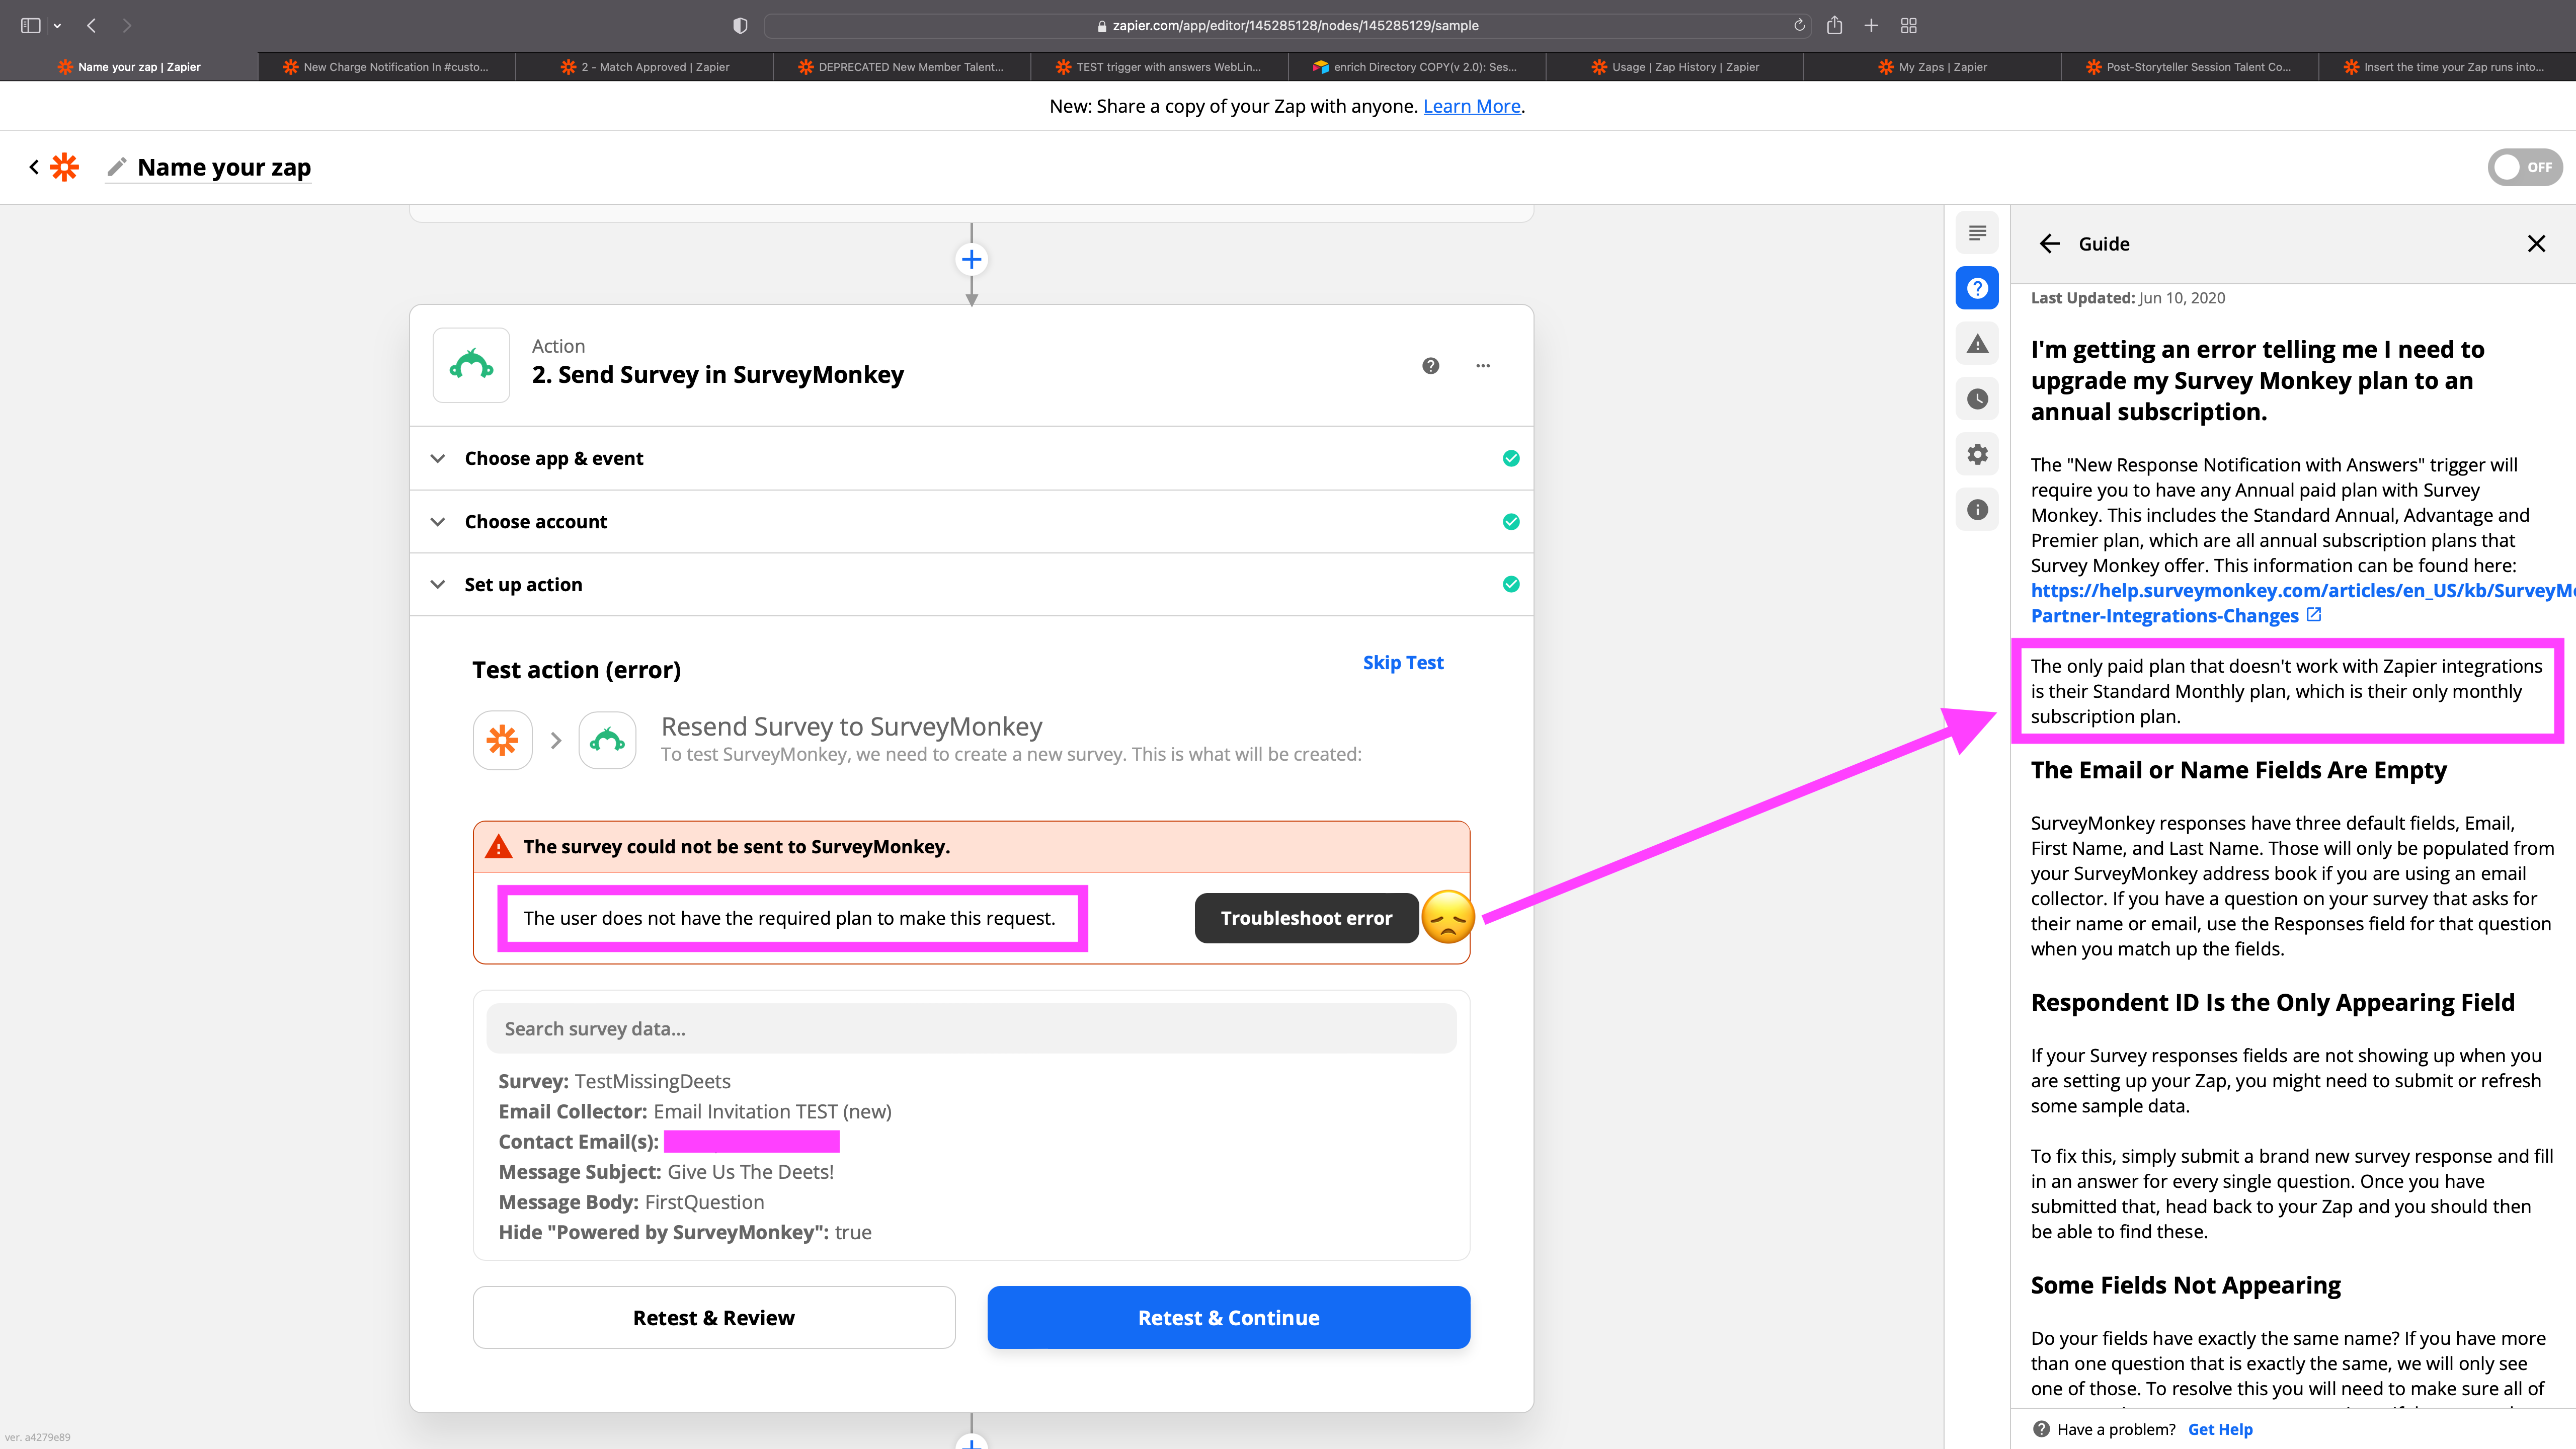The height and width of the screenshot is (1449, 2576).
Task: Open the Learn More link in banner
Action: tap(1471, 106)
